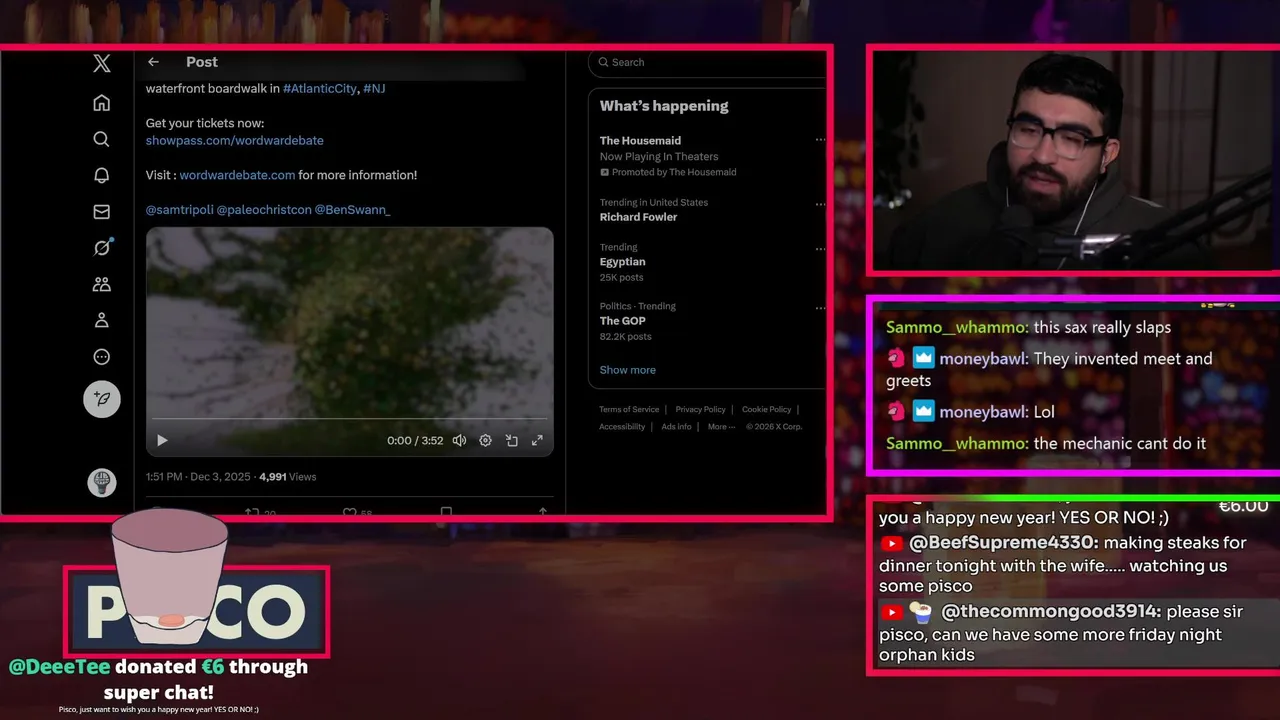Viewport: 1280px width, 720px height.
Task: Open showpass.com/wordwardebate ticket link
Action: point(235,141)
